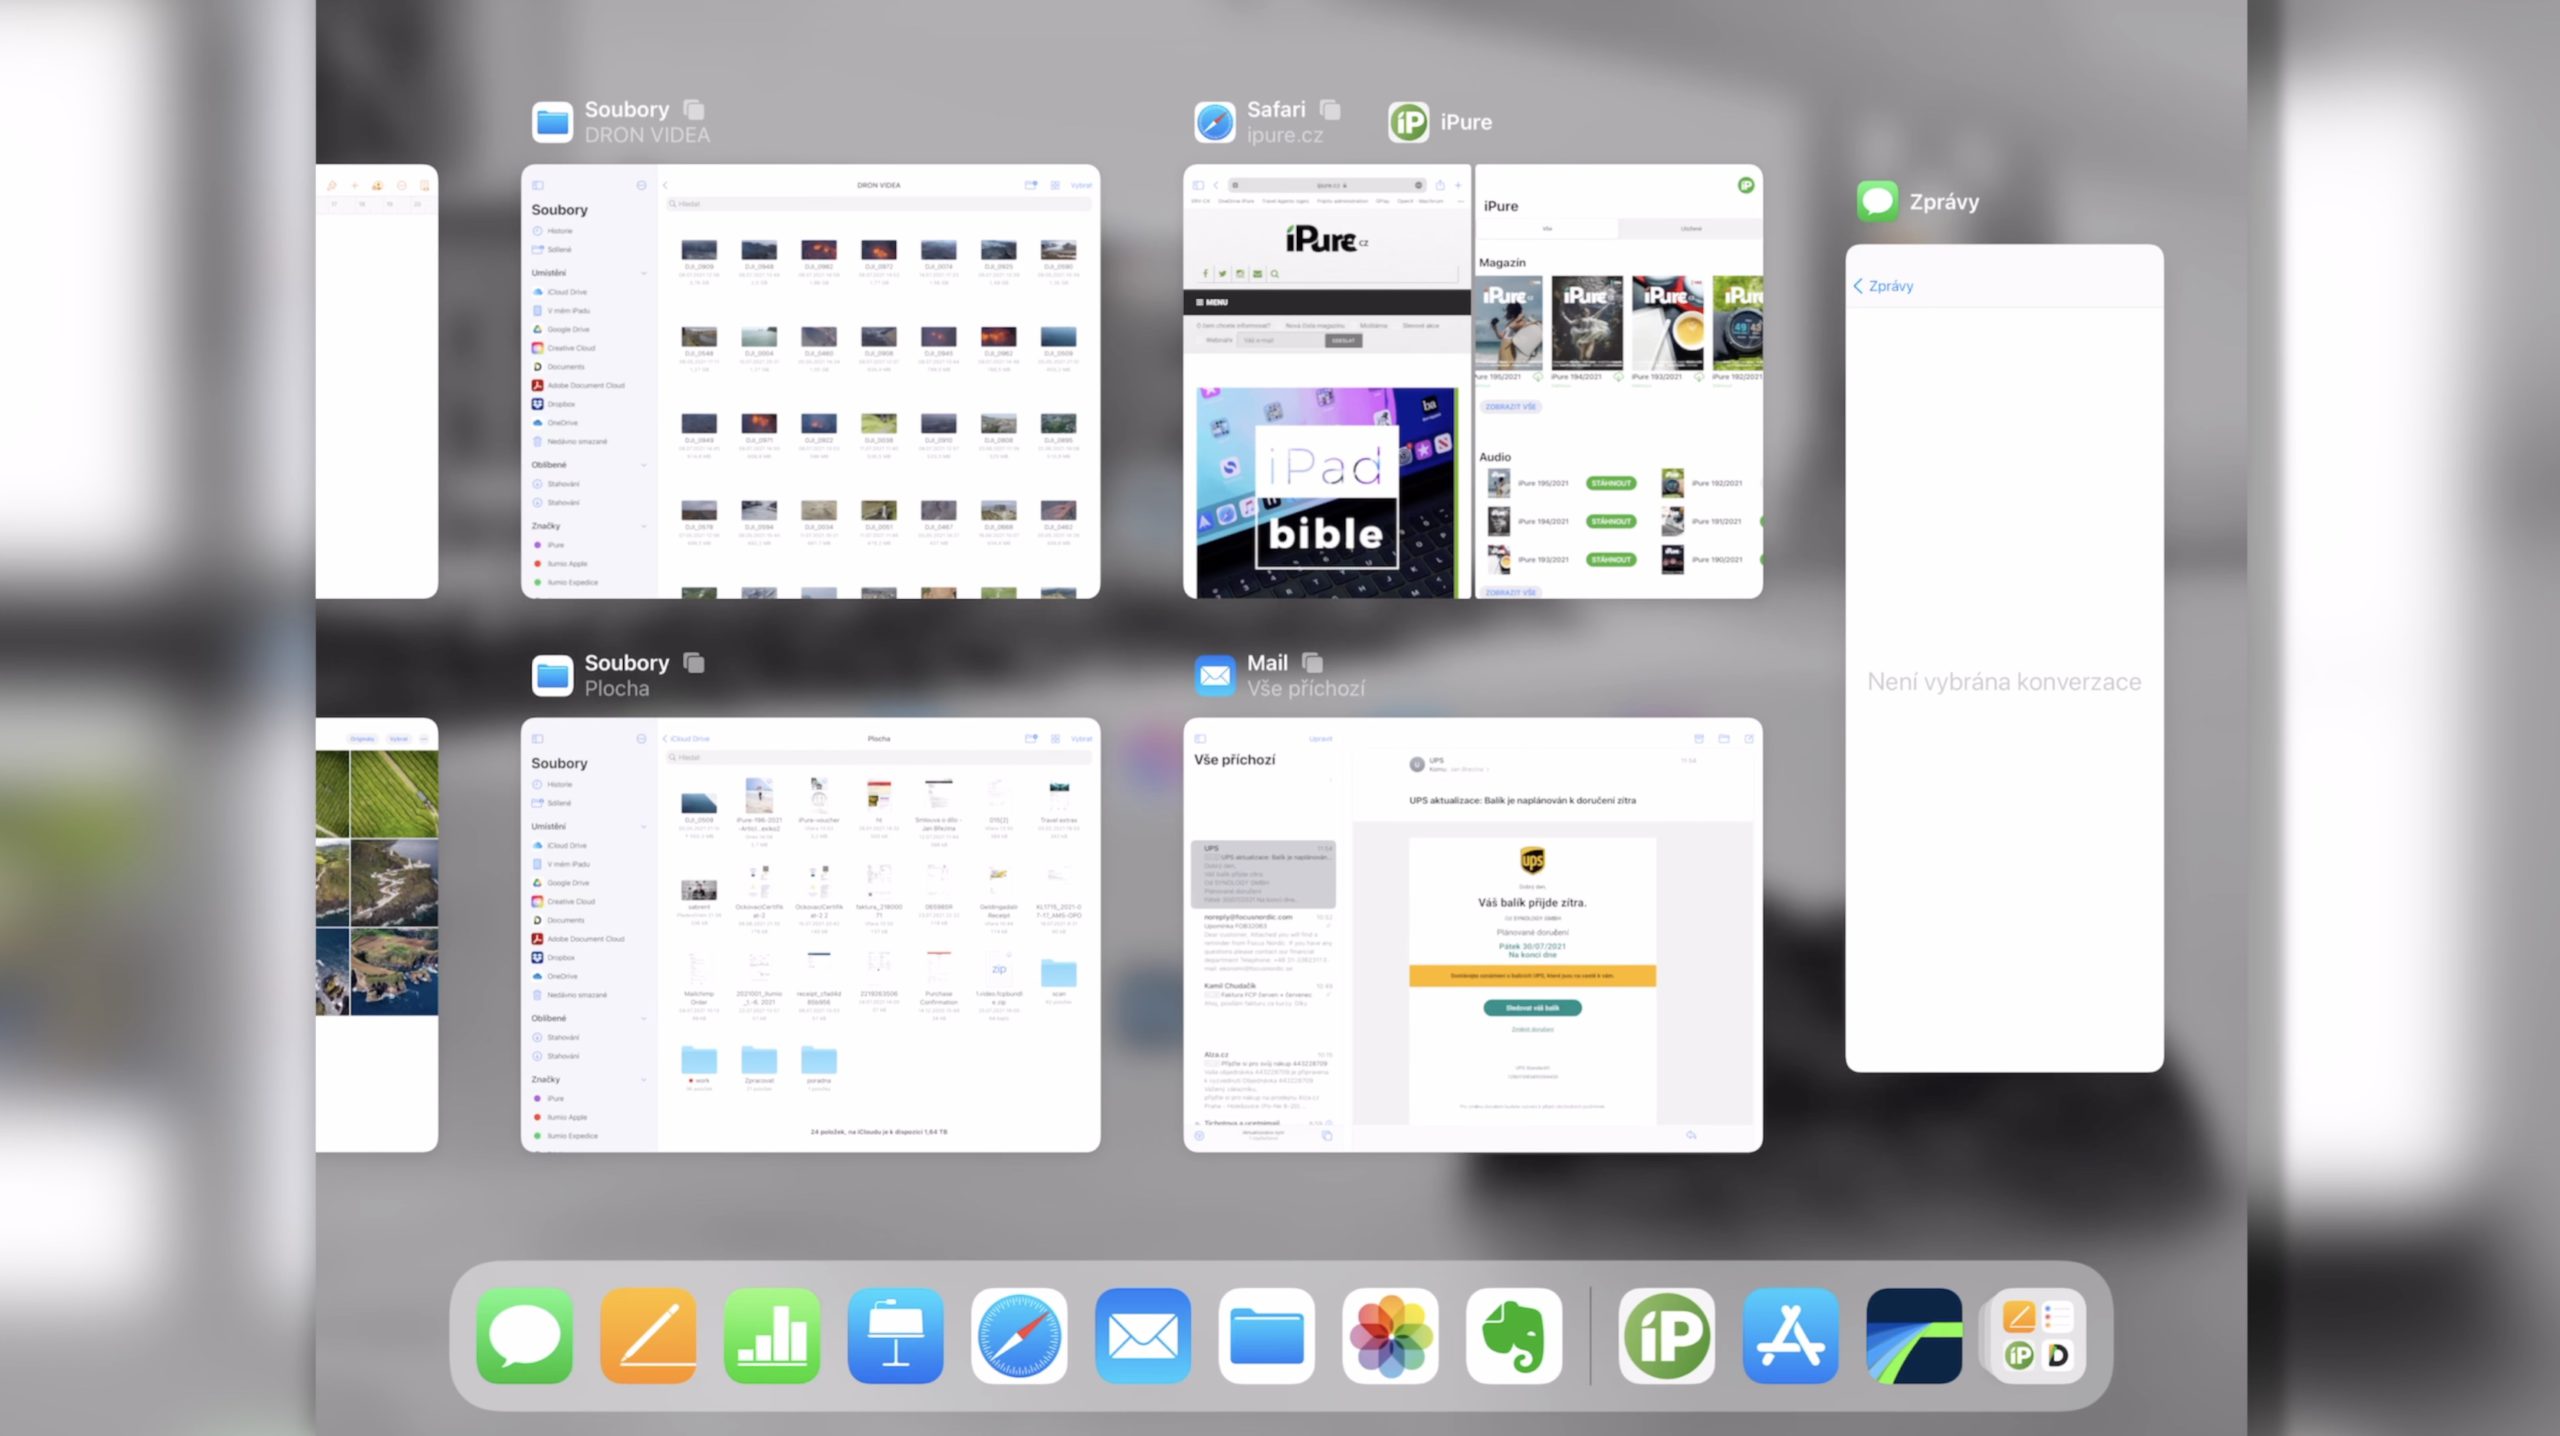Open Photos app in the dock

(1390, 1335)
